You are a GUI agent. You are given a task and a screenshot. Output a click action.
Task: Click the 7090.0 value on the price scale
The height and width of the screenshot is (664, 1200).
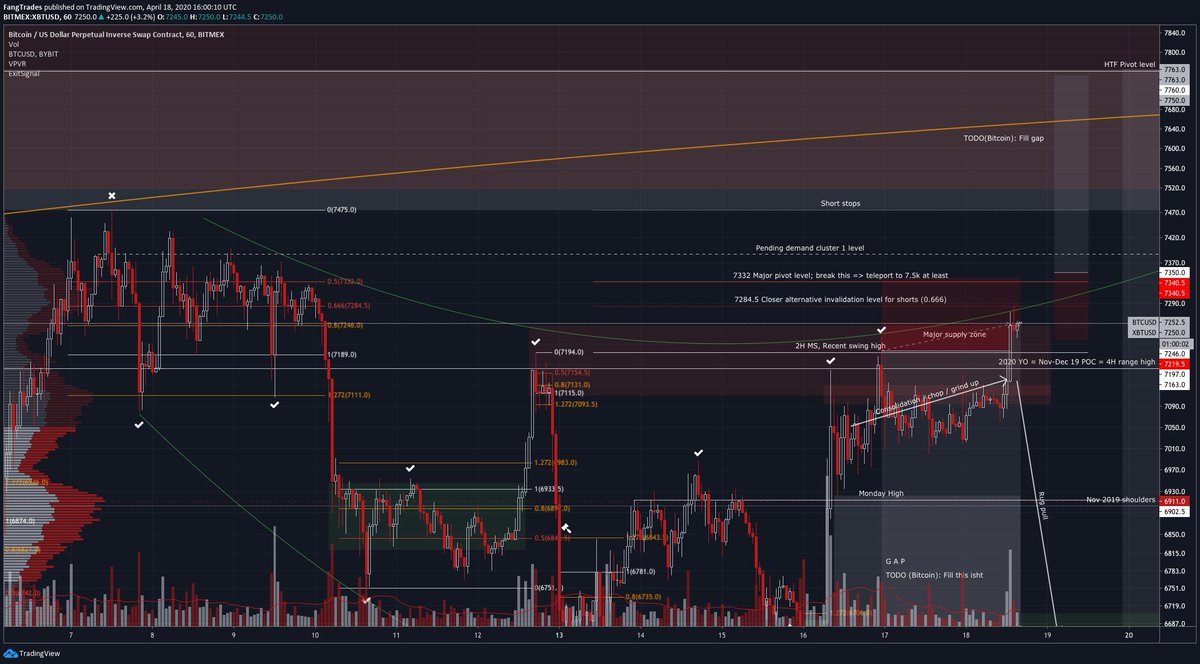(x=1175, y=406)
